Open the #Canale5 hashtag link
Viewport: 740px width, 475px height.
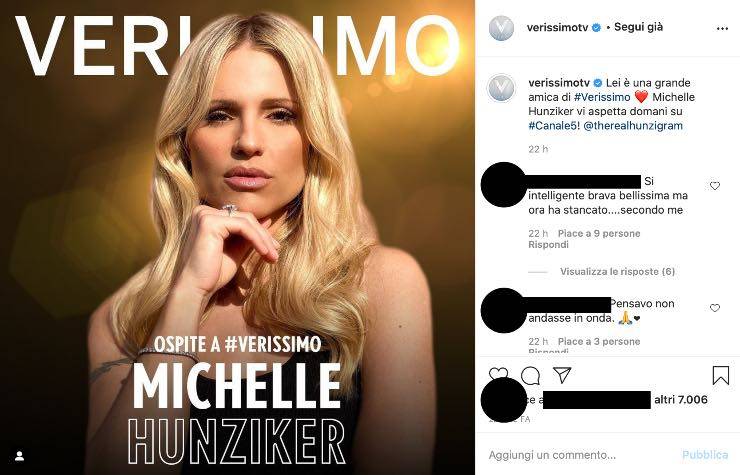coord(554,128)
